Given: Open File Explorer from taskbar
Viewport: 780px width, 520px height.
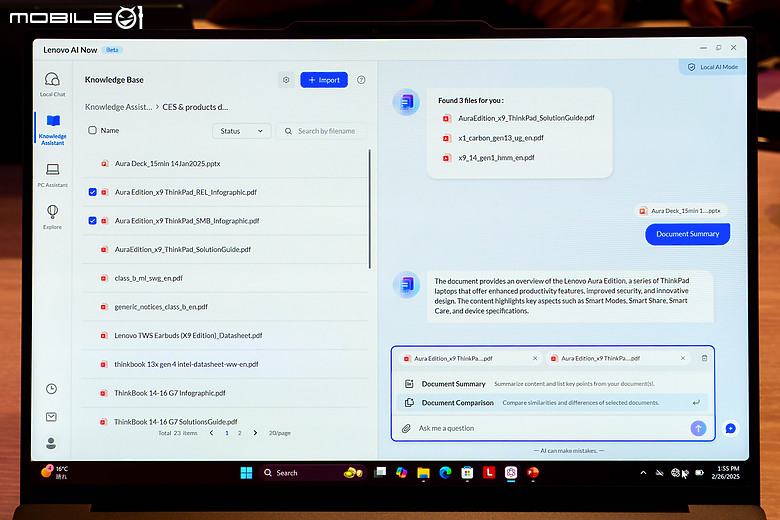Looking at the screenshot, I should (x=423, y=473).
